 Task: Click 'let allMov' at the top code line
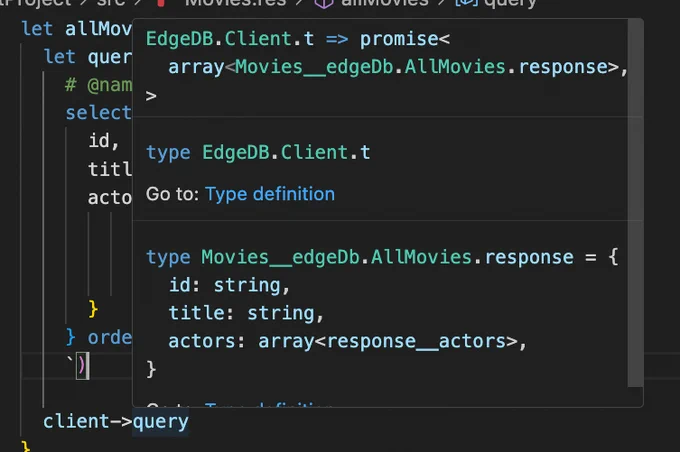point(77,29)
